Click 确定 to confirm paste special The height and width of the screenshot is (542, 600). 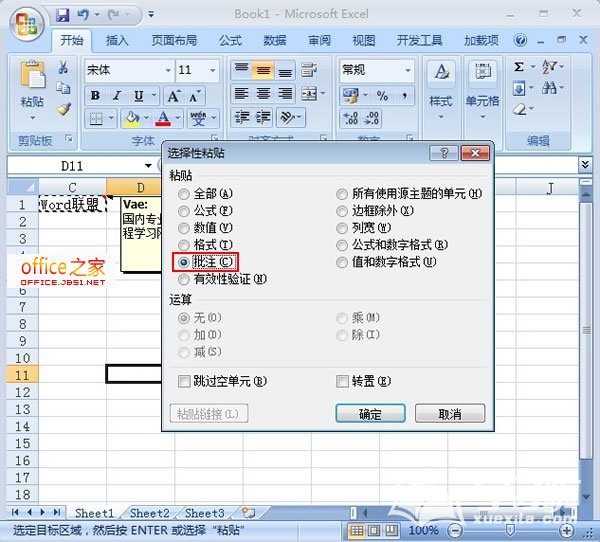point(370,414)
